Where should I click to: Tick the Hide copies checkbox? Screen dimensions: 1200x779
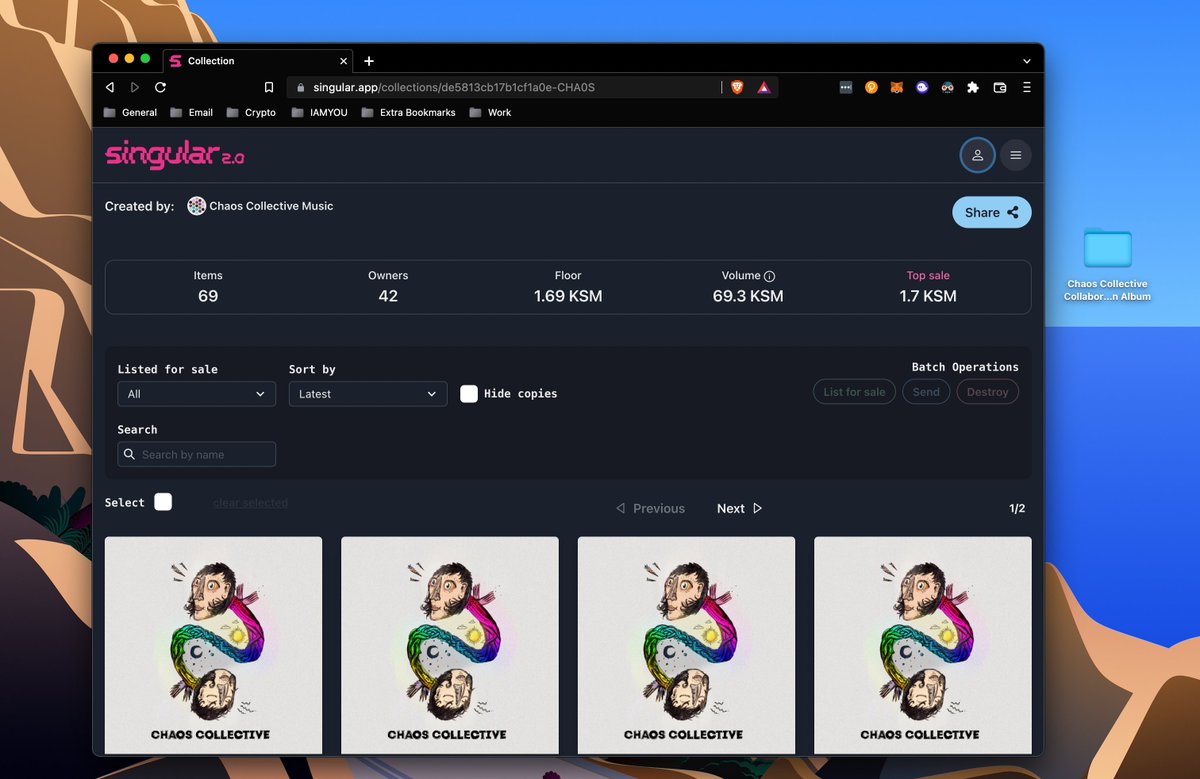click(469, 393)
